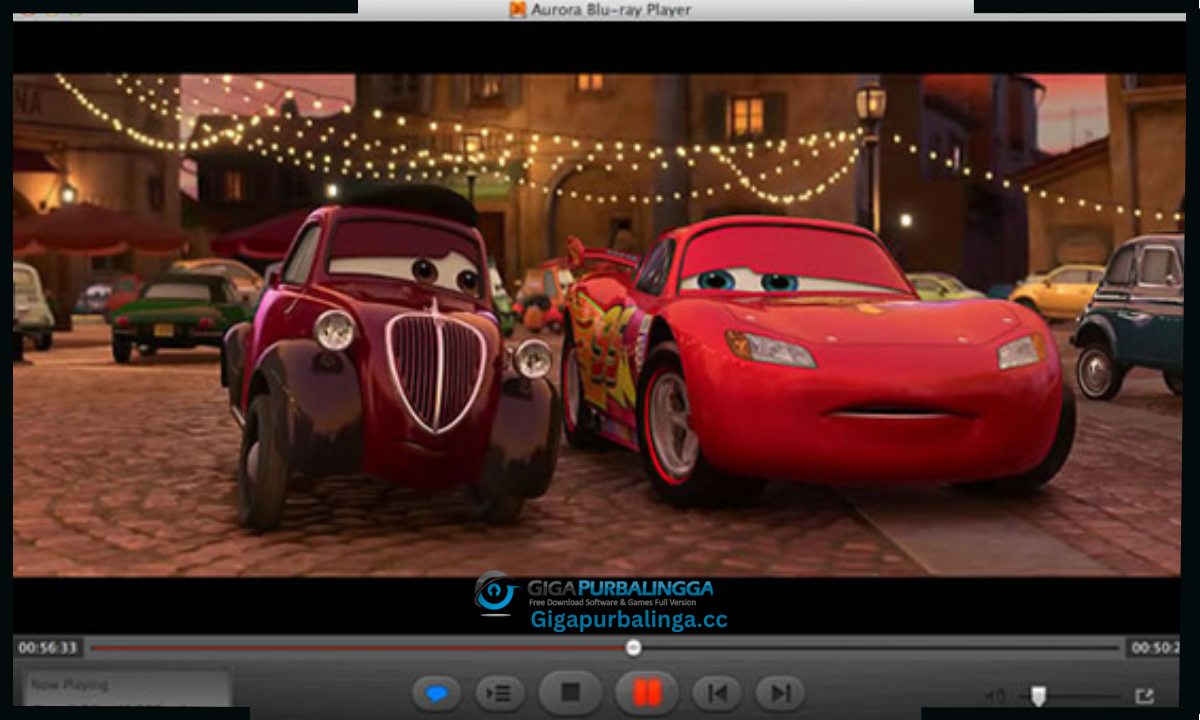Image resolution: width=1200 pixels, height=720 pixels.
Task: Click the playback progress slider knob
Action: click(x=633, y=648)
